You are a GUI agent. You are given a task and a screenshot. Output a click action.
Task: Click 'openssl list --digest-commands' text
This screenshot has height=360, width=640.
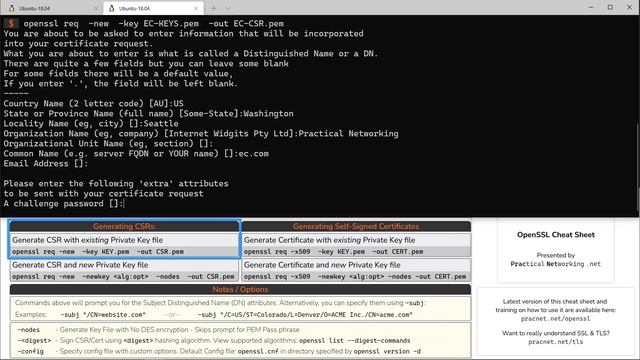[x=355, y=340]
